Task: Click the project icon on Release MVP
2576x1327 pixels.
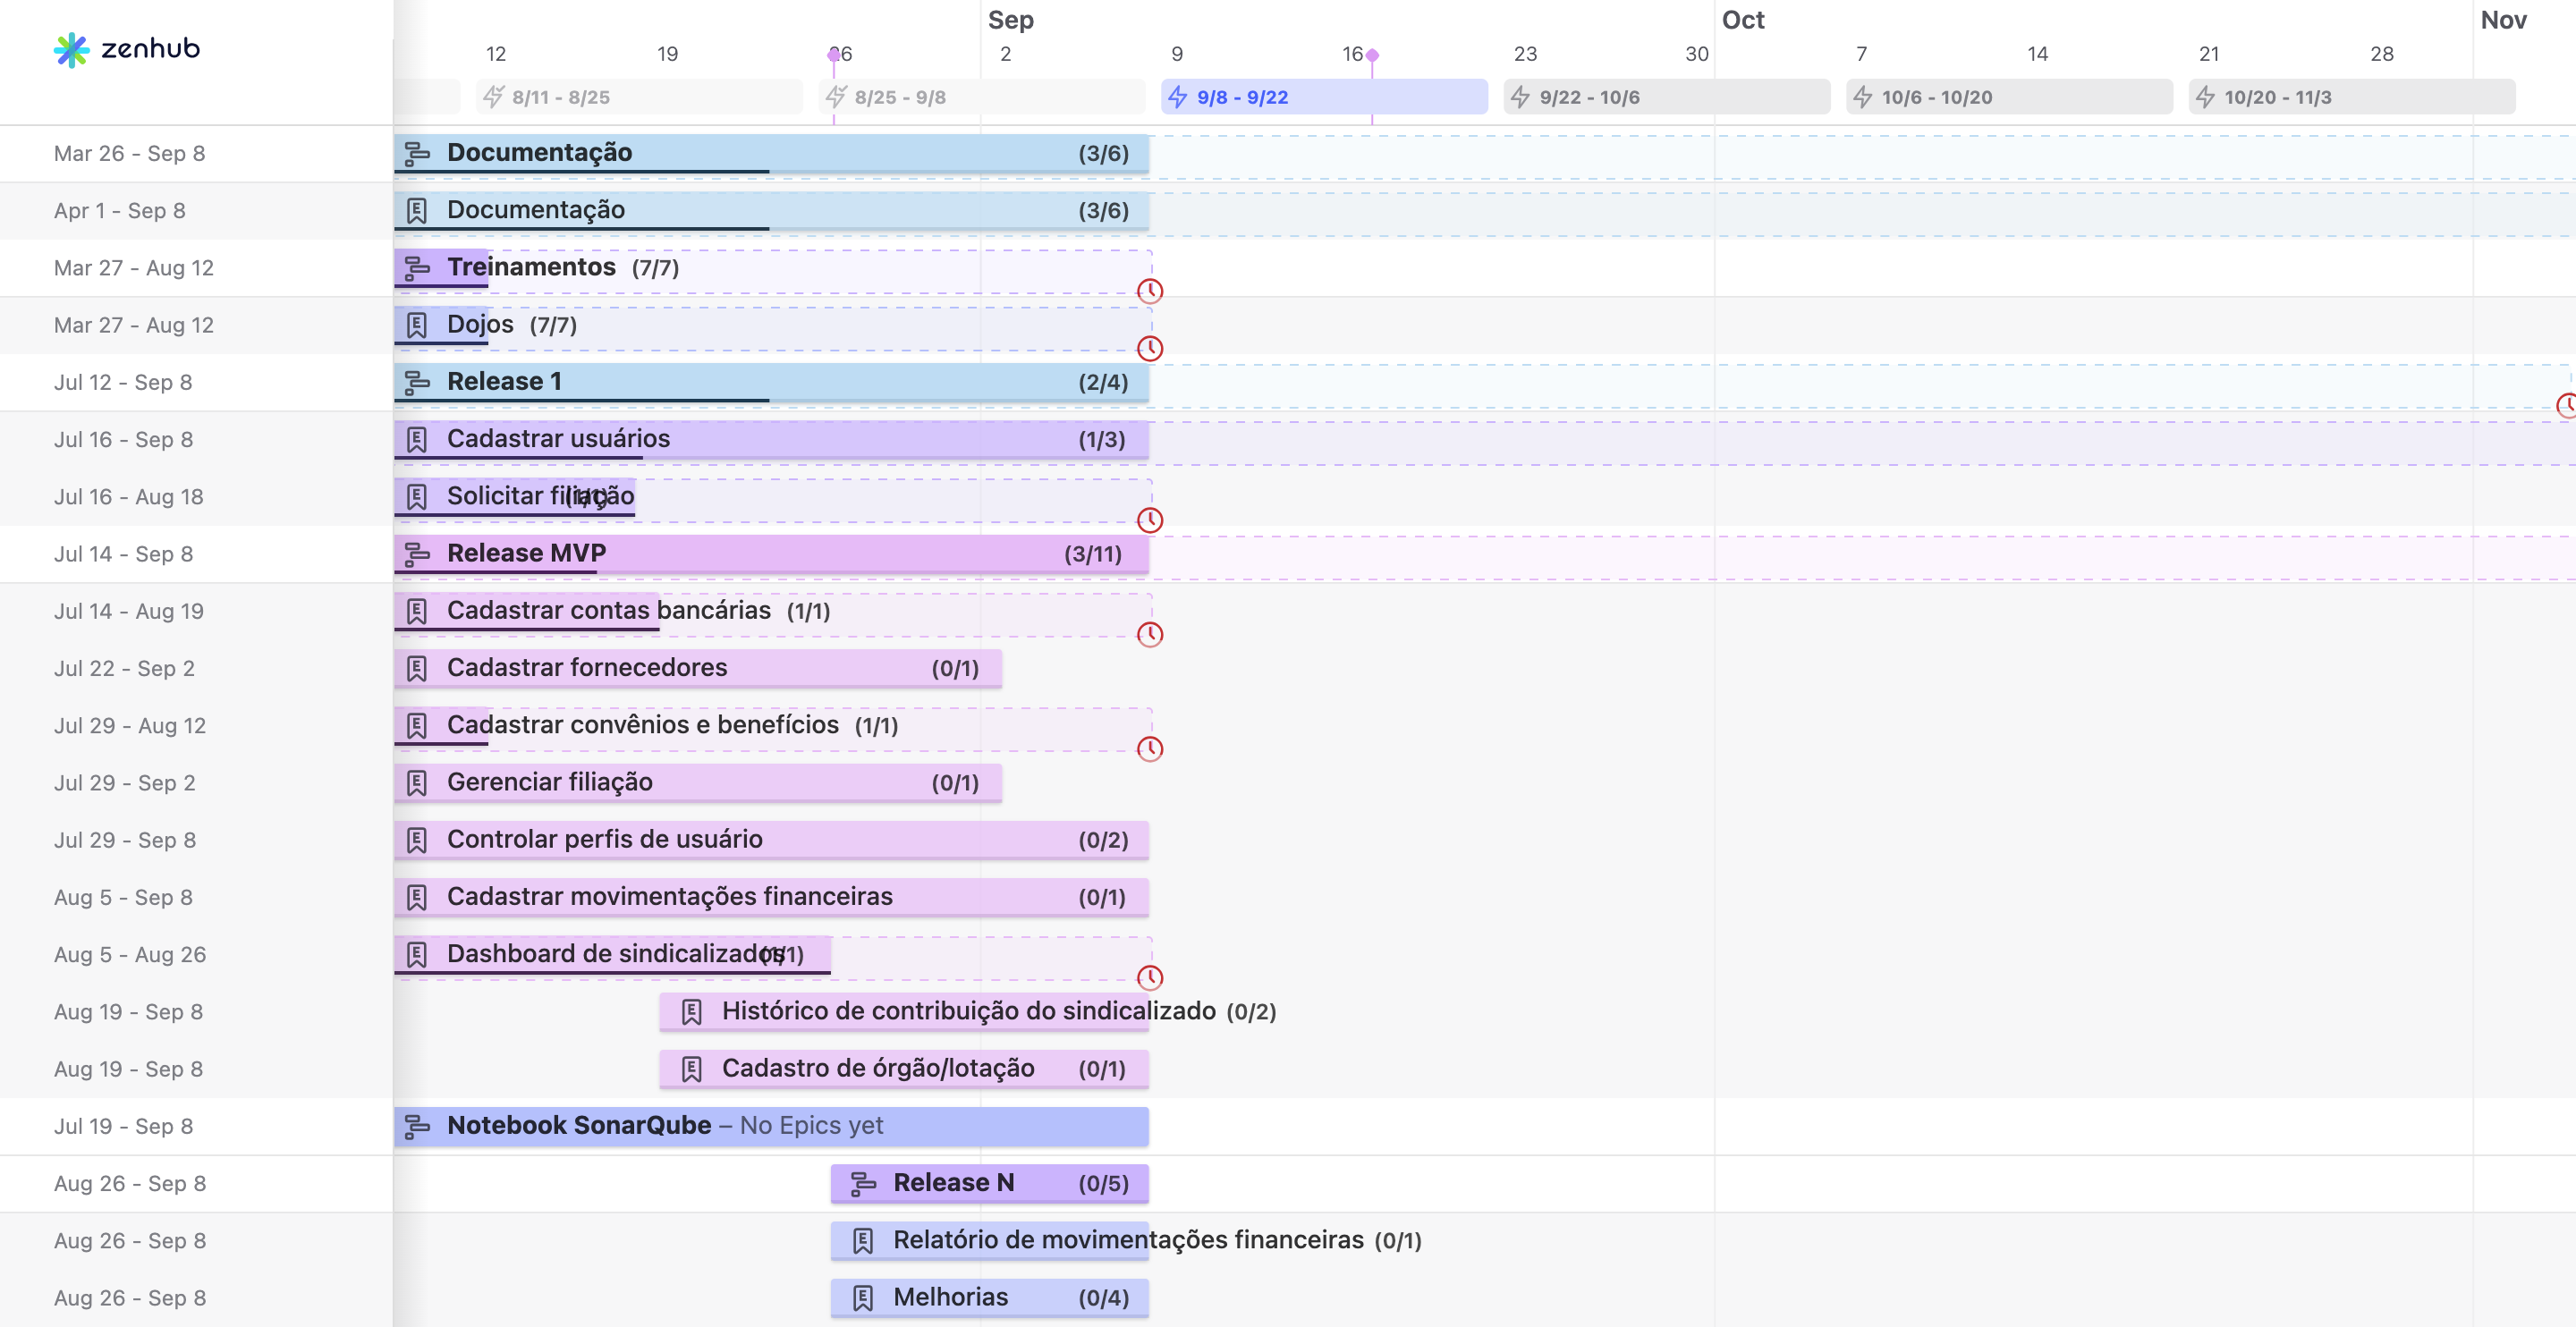Action: tap(417, 554)
